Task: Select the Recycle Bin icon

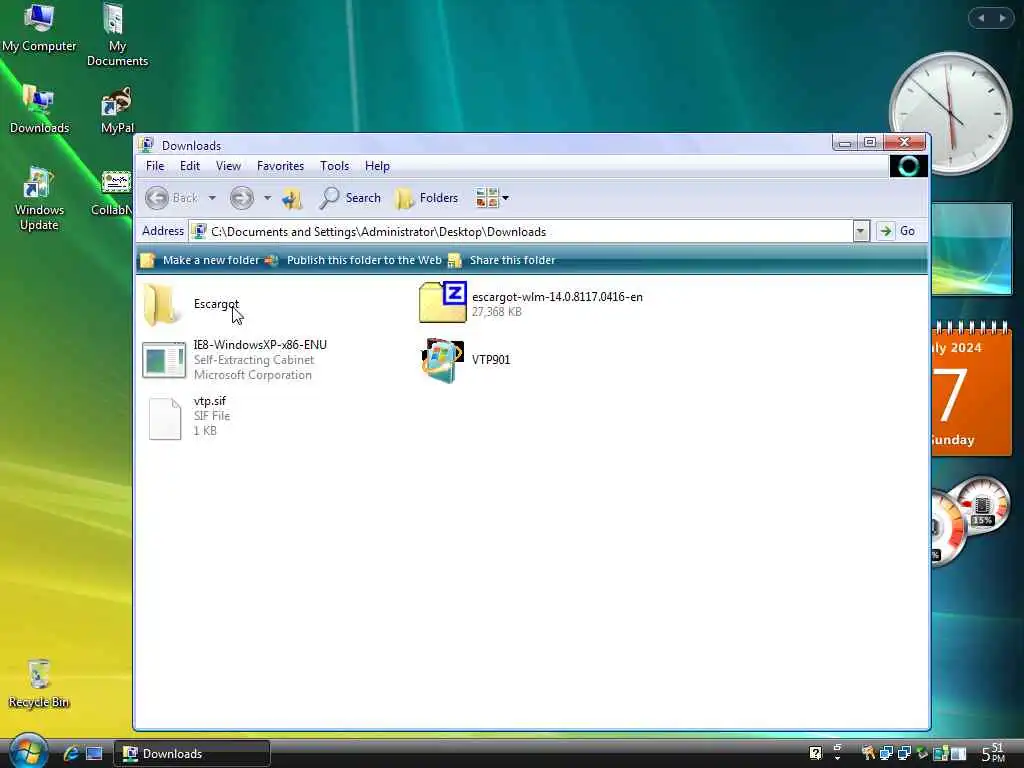Action: (x=39, y=684)
